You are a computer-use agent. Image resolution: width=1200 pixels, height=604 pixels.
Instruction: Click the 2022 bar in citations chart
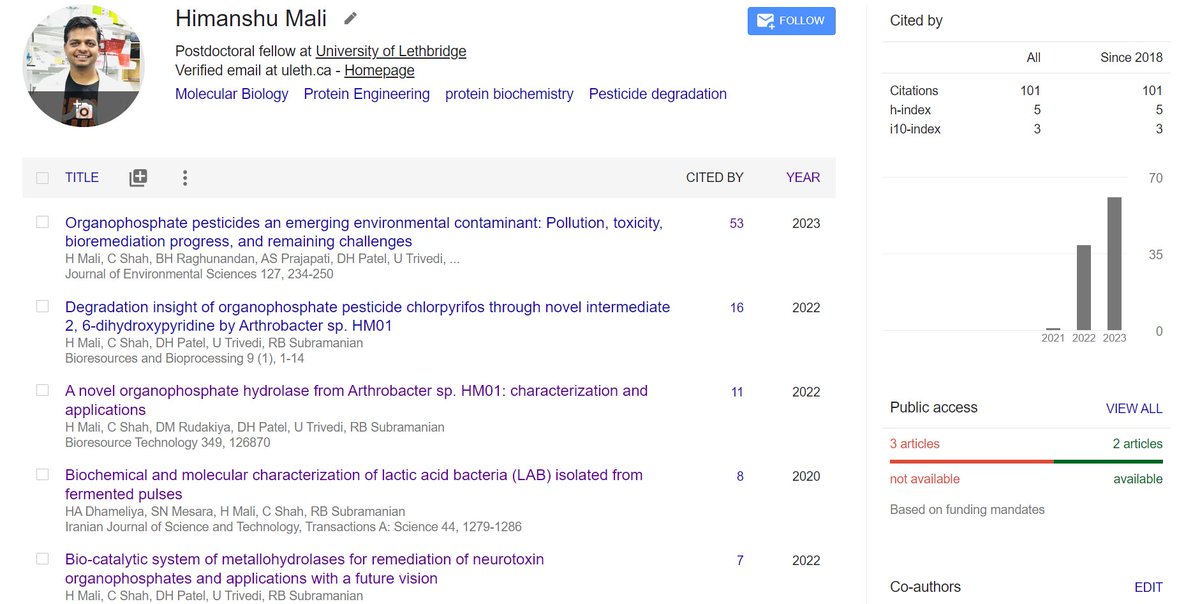pos(1083,287)
